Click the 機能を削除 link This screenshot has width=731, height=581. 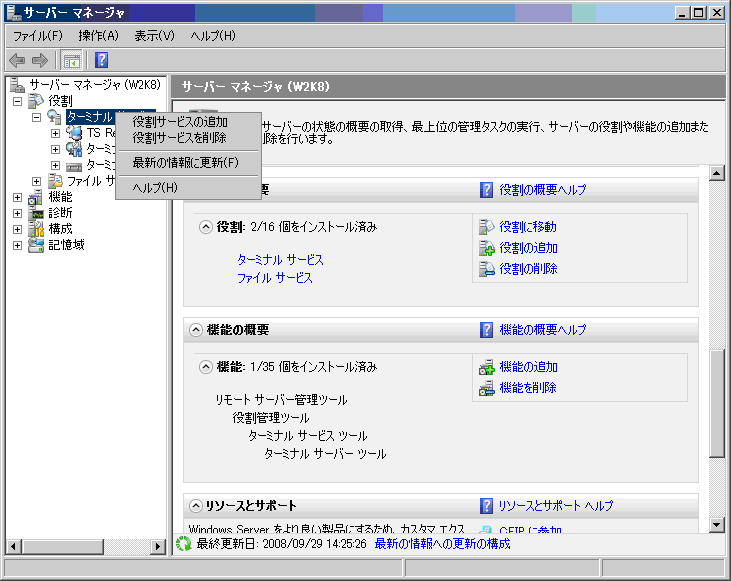tap(528, 388)
